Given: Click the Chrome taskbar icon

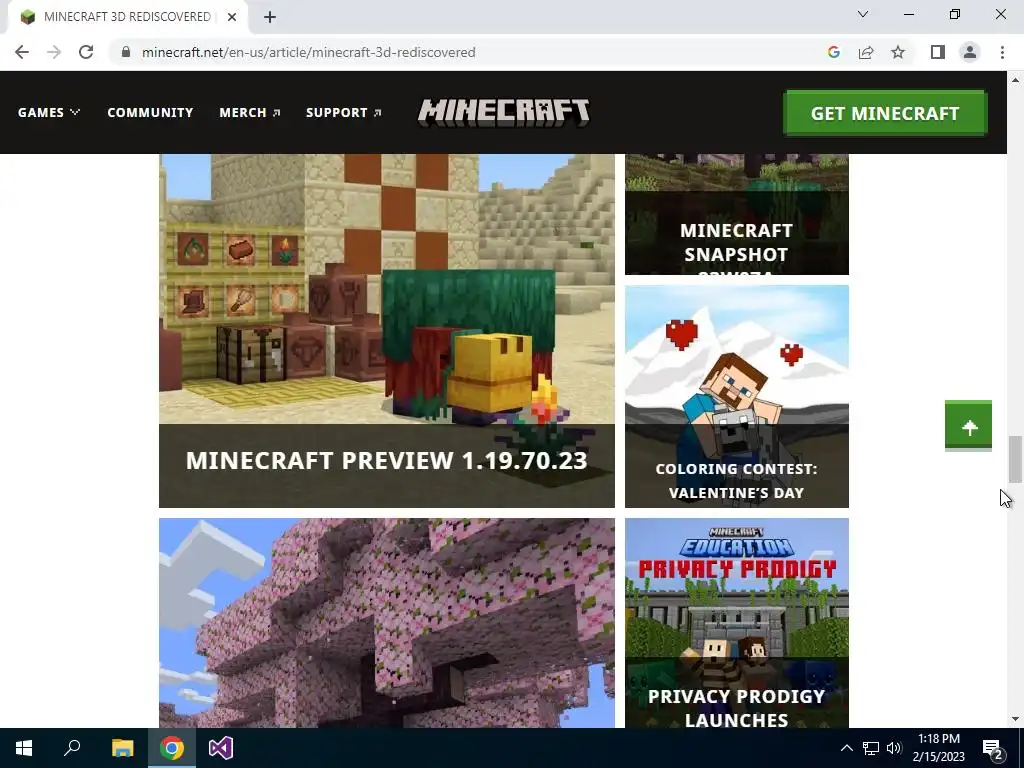Looking at the screenshot, I should 172,748.
